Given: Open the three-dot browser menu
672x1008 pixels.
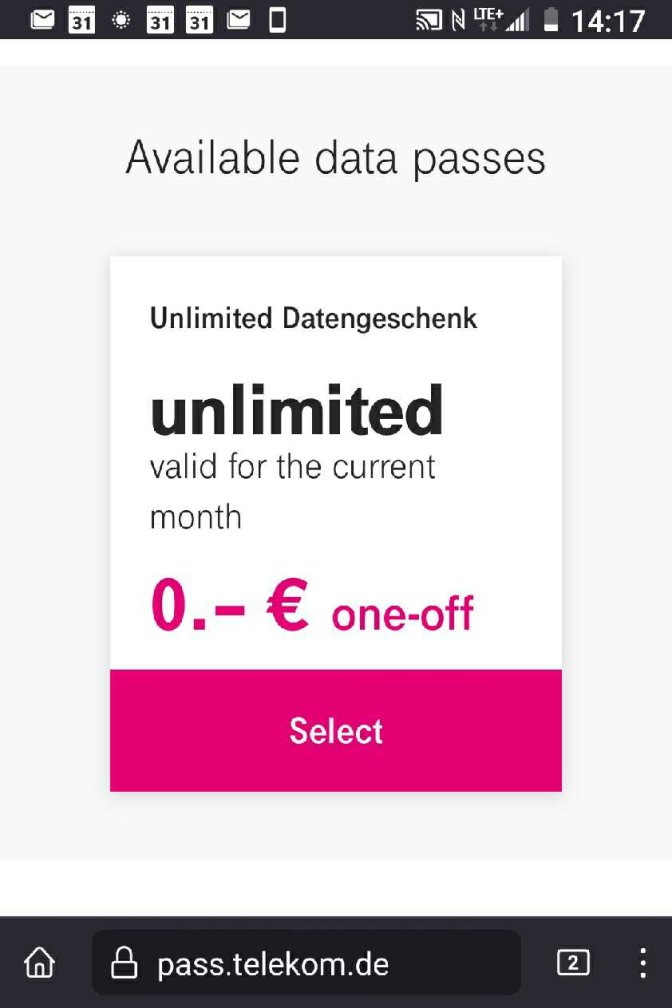Looking at the screenshot, I should pos(642,963).
